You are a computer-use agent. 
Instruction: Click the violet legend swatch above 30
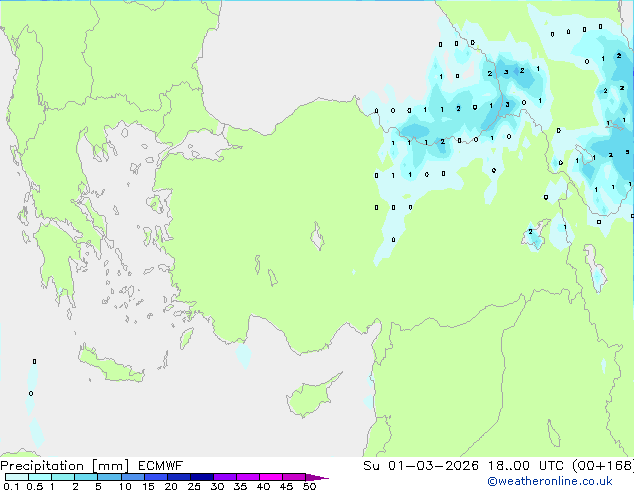click(x=225, y=477)
